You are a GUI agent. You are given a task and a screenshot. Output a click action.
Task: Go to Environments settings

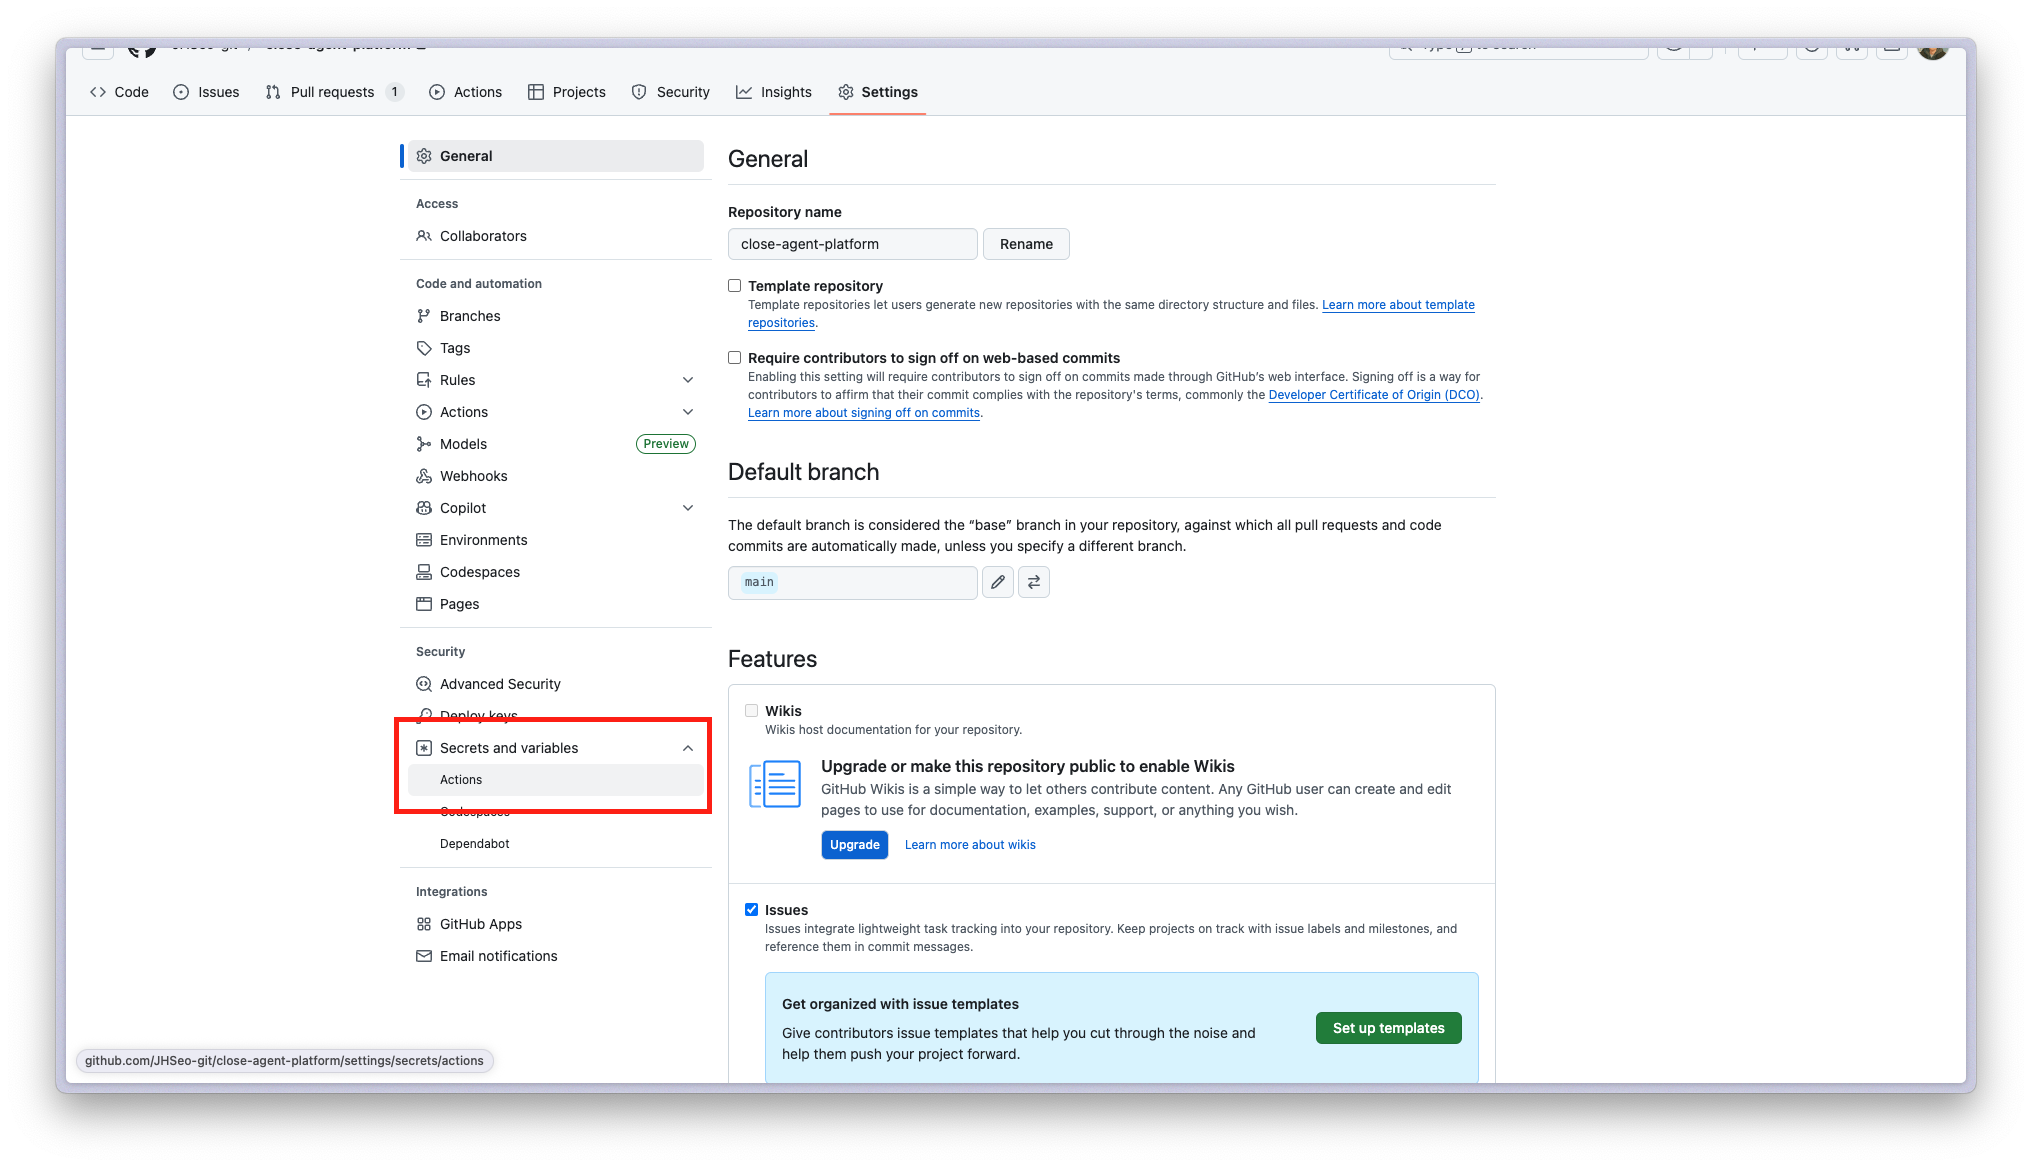[x=483, y=540]
